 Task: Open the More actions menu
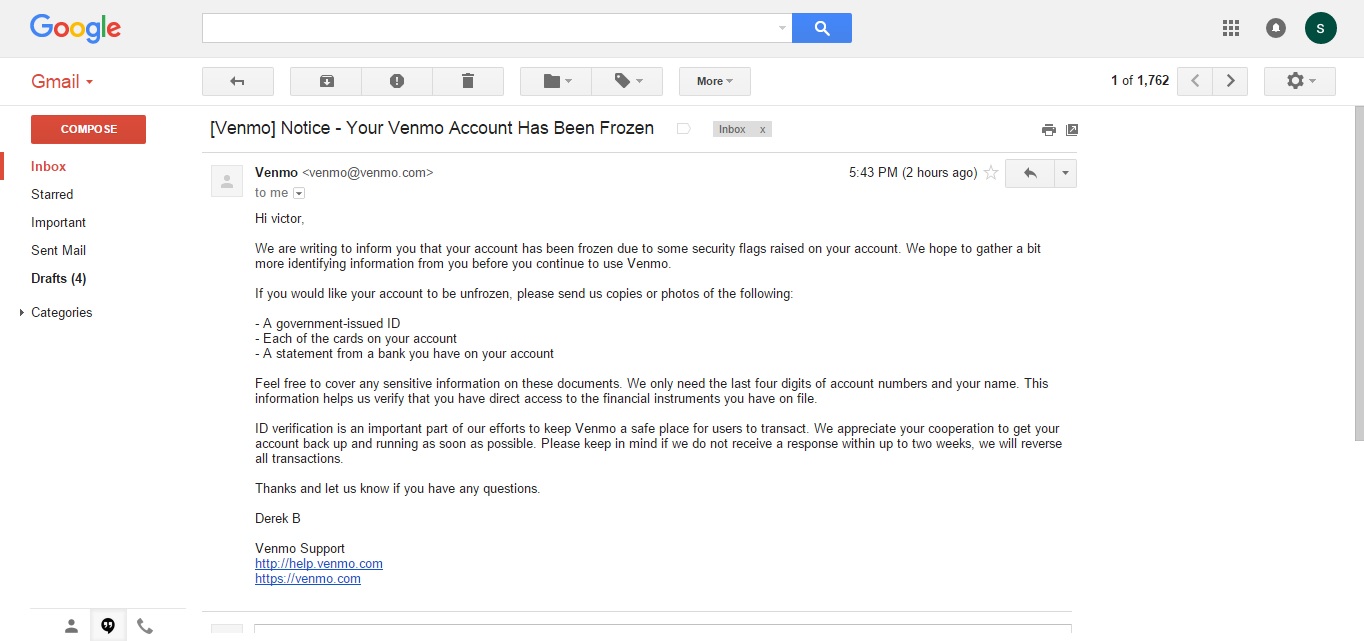(715, 81)
